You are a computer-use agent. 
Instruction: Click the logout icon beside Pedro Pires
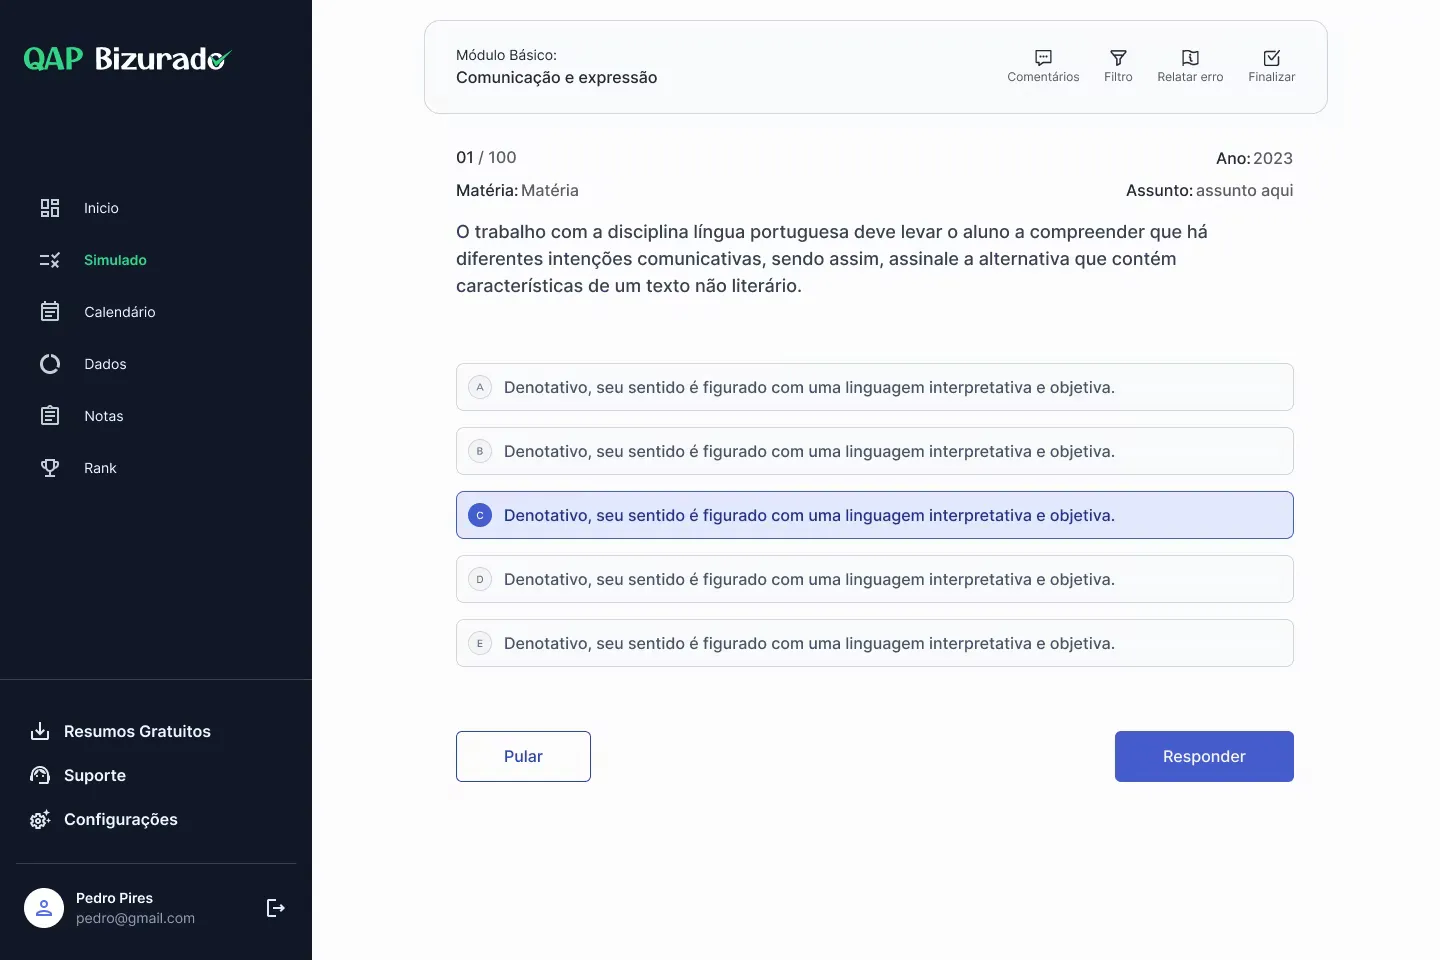276,908
